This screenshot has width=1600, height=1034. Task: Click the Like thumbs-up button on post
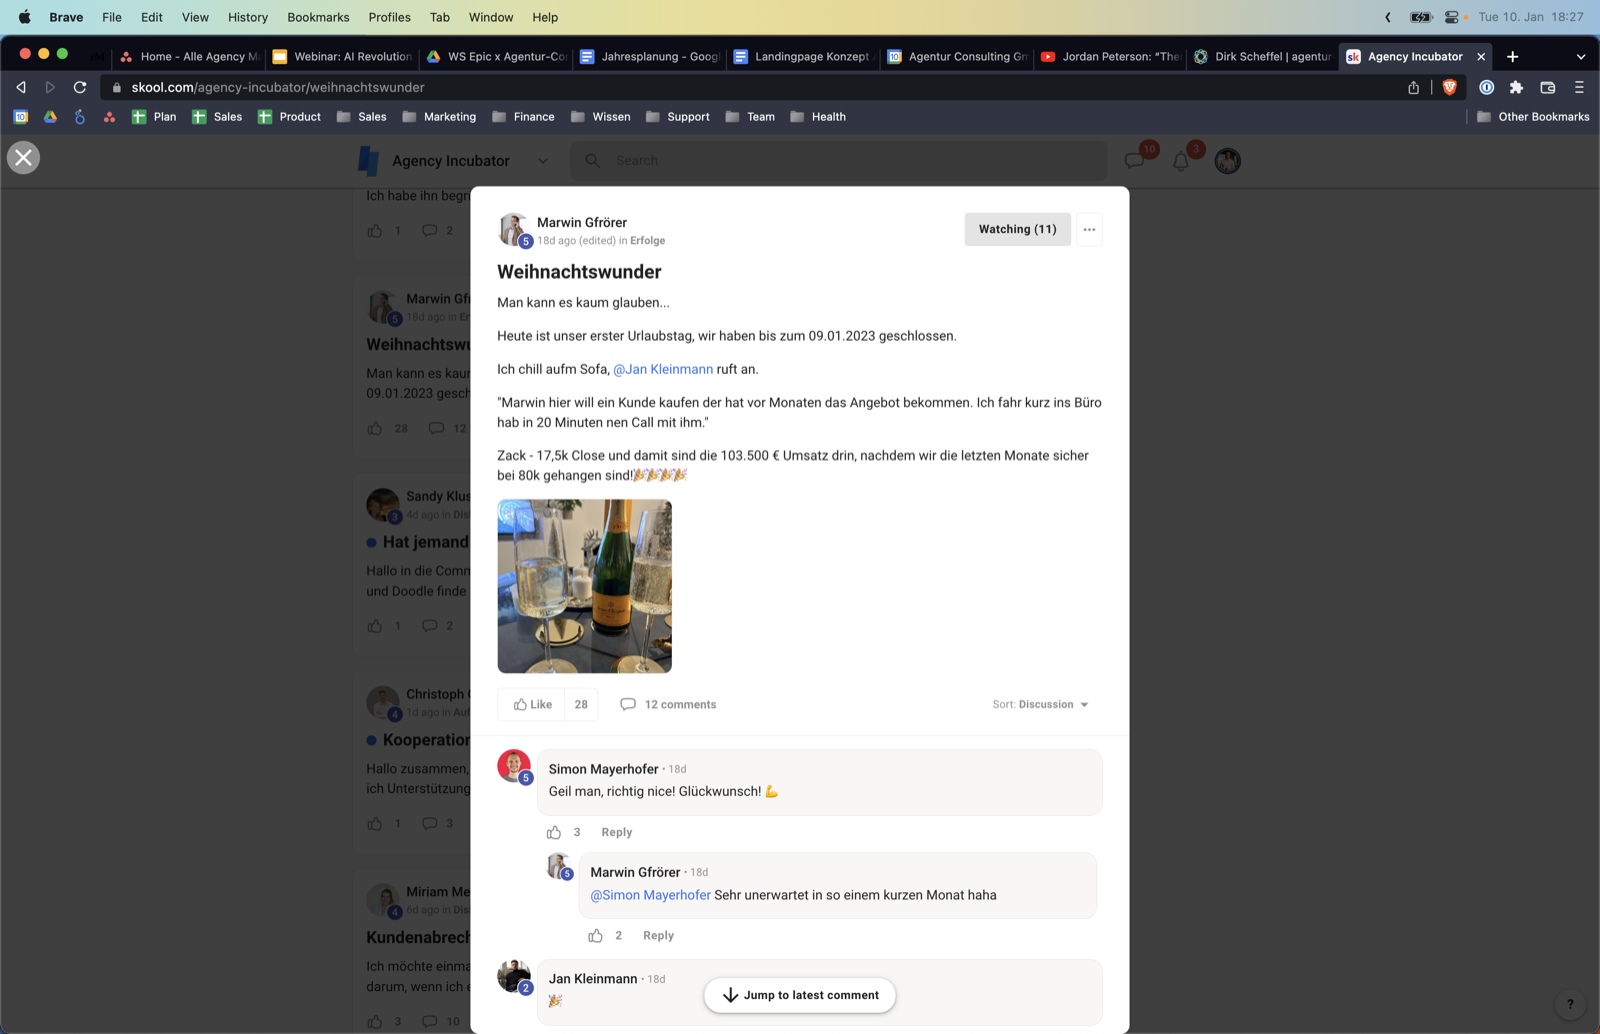coord(532,704)
